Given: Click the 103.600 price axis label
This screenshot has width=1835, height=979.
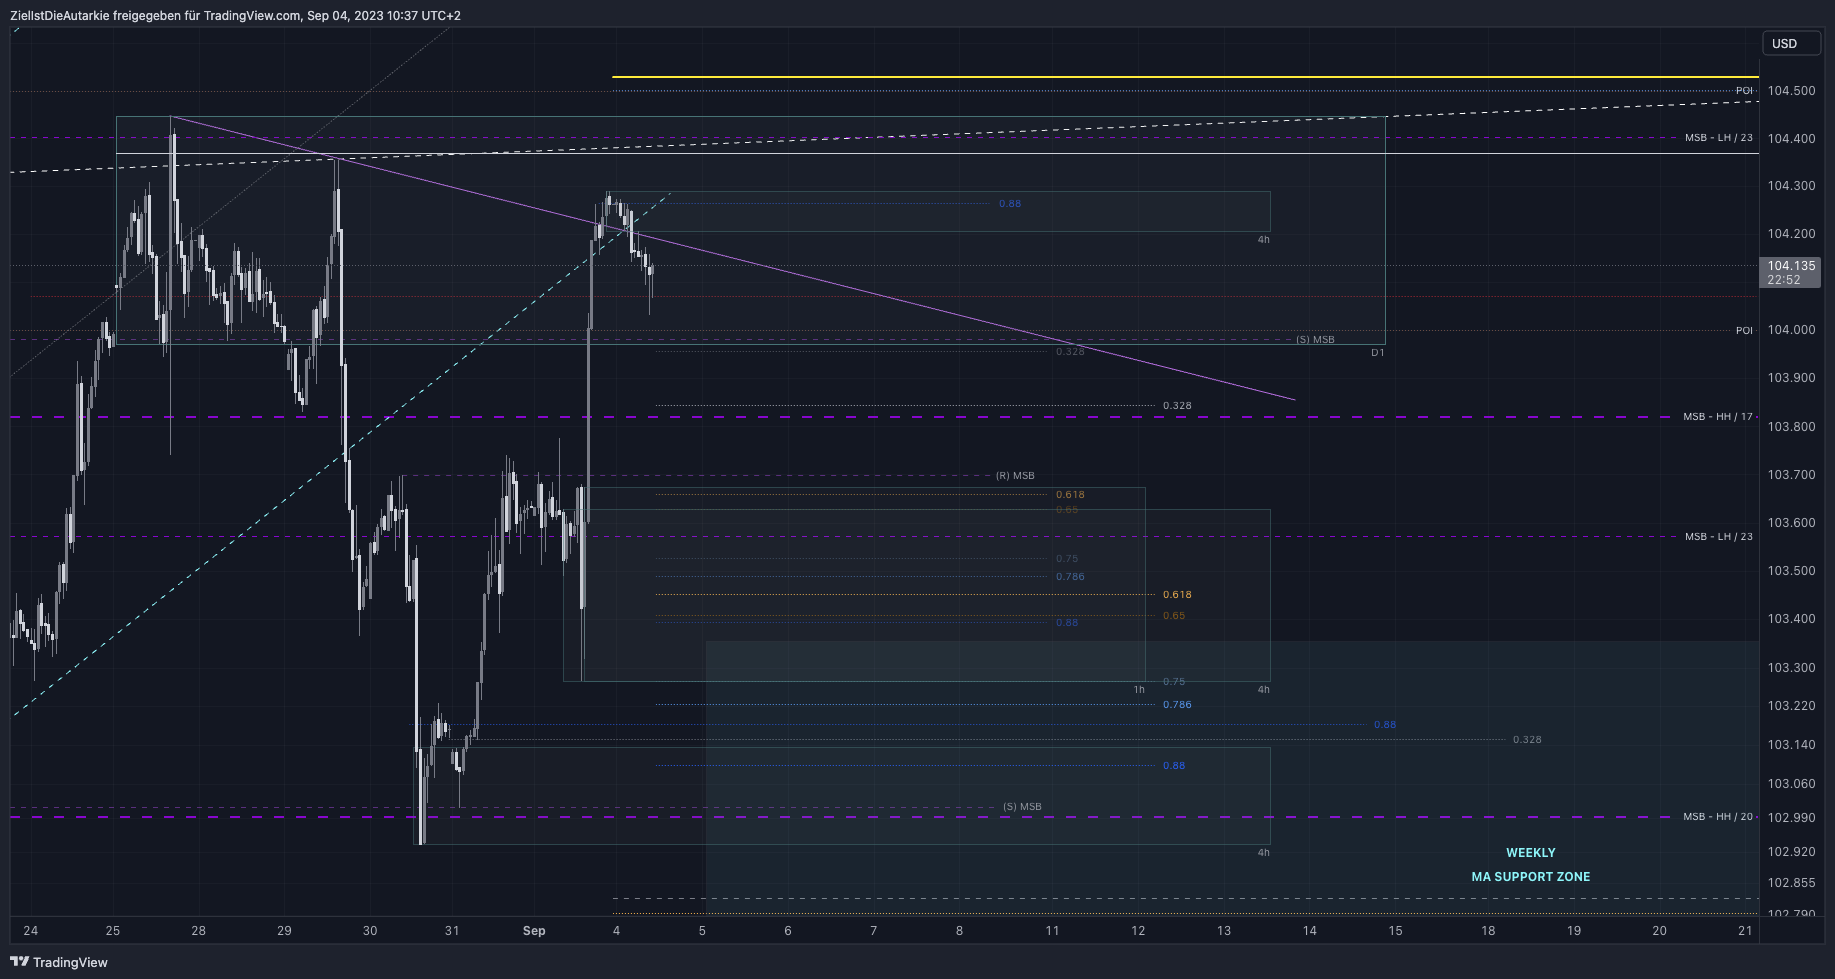Looking at the screenshot, I should [x=1791, y=523].
